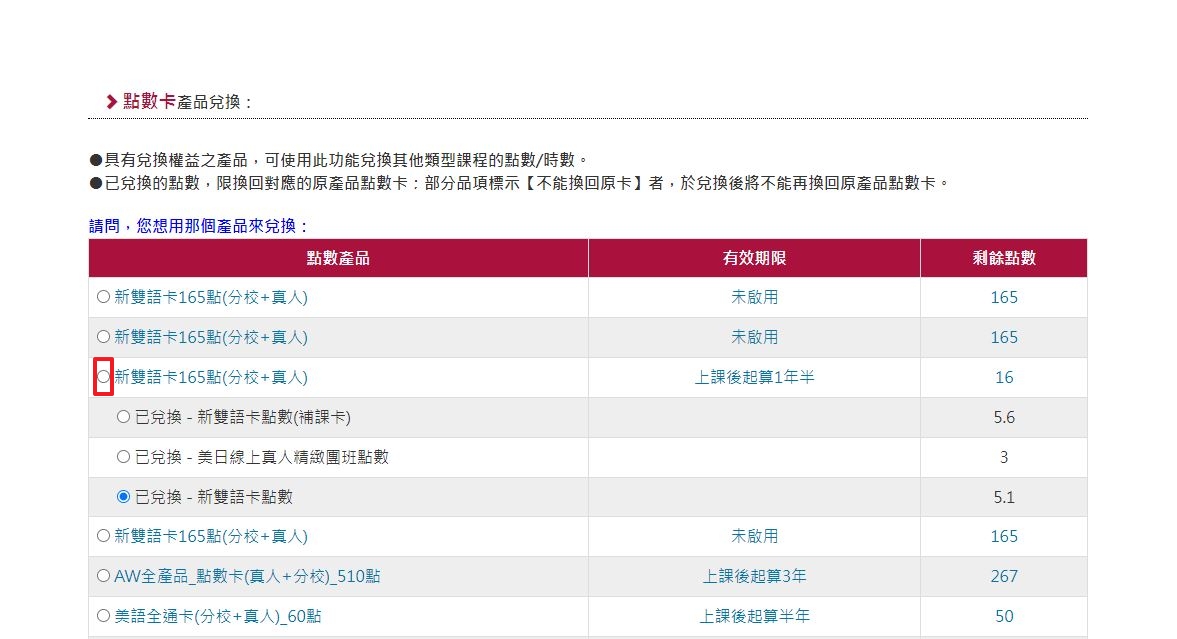Choose the 已兌換 - 美日線上真人精緻團班點數 radio button

(x=124, y=457)
